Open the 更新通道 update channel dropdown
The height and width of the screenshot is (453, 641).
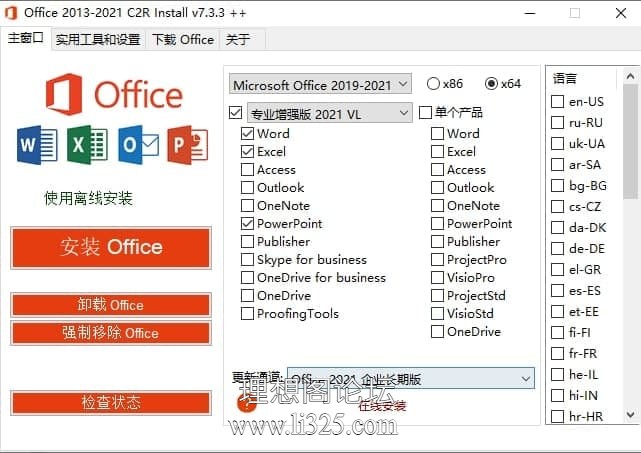(410, 379)
